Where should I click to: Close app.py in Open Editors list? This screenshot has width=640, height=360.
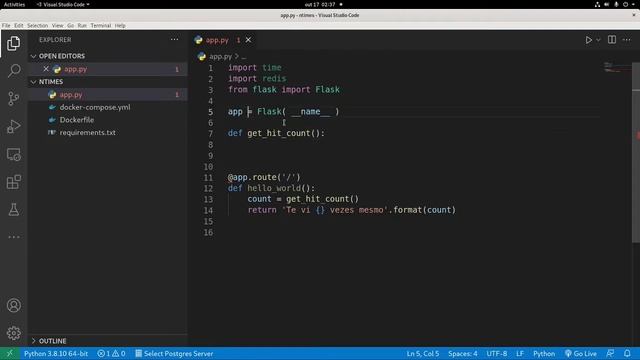46,69
